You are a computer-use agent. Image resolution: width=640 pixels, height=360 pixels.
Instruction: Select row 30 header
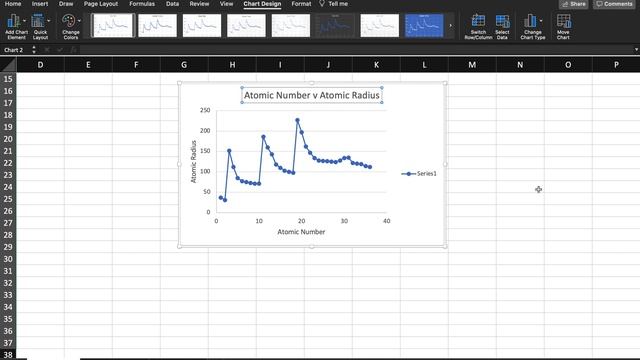point(8,259)
